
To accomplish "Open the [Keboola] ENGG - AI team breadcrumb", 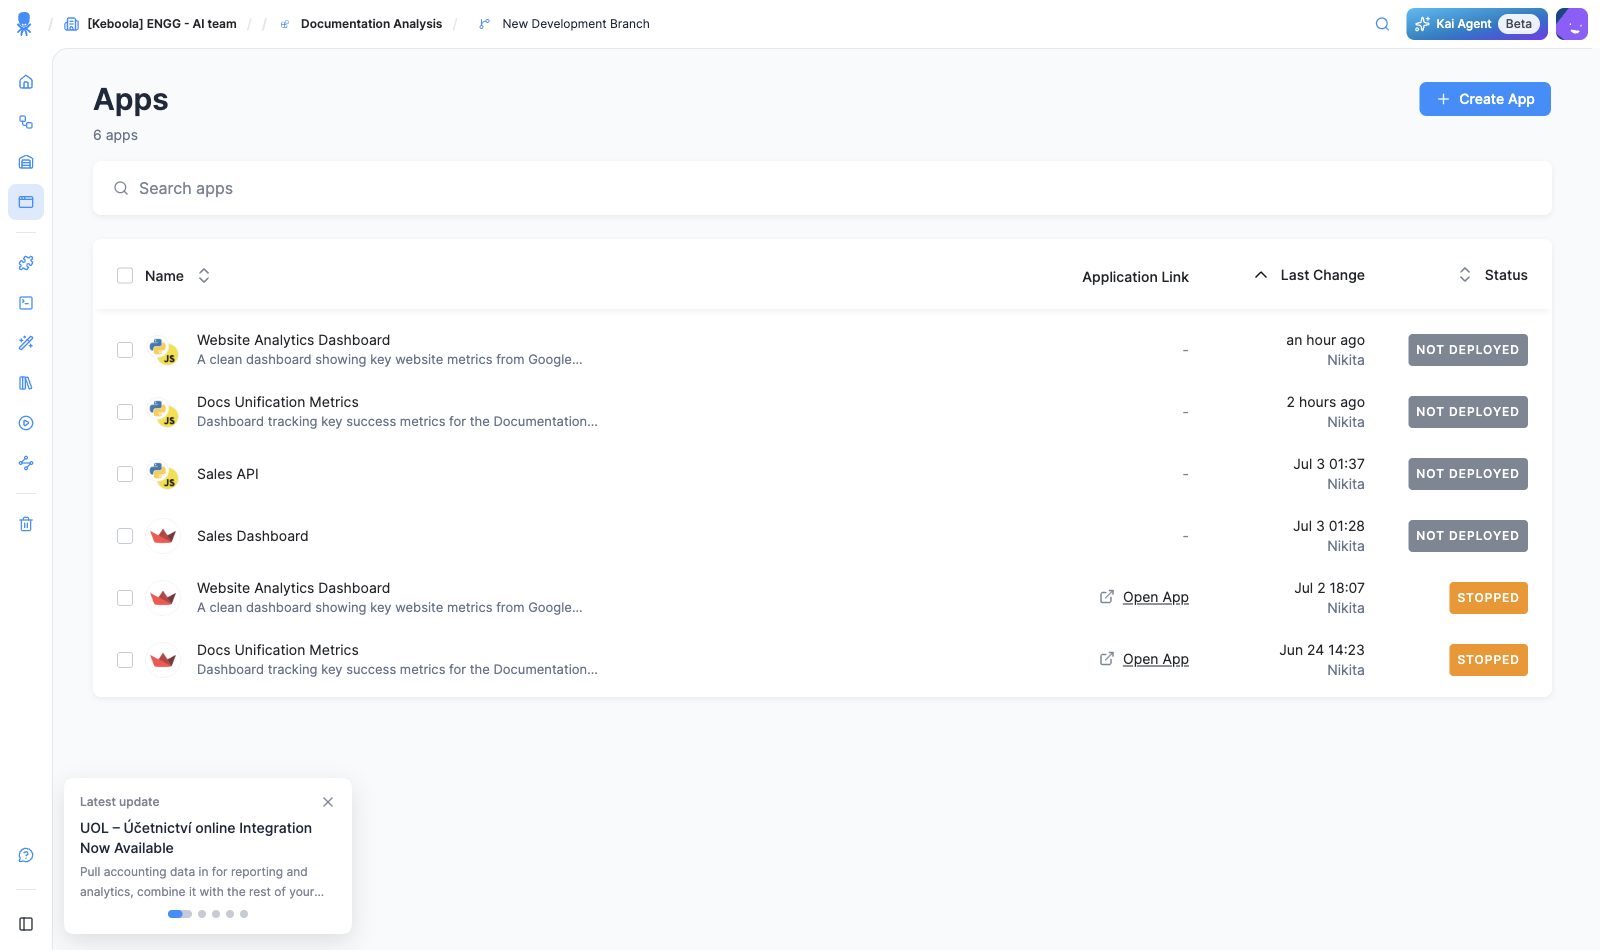I will coord(151,24).
